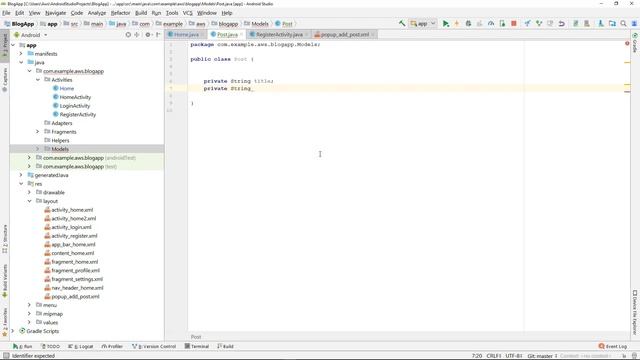Open the Profiler tool window button
The image size is (640, 360).
pyautogui.click(x=112, y=346)
